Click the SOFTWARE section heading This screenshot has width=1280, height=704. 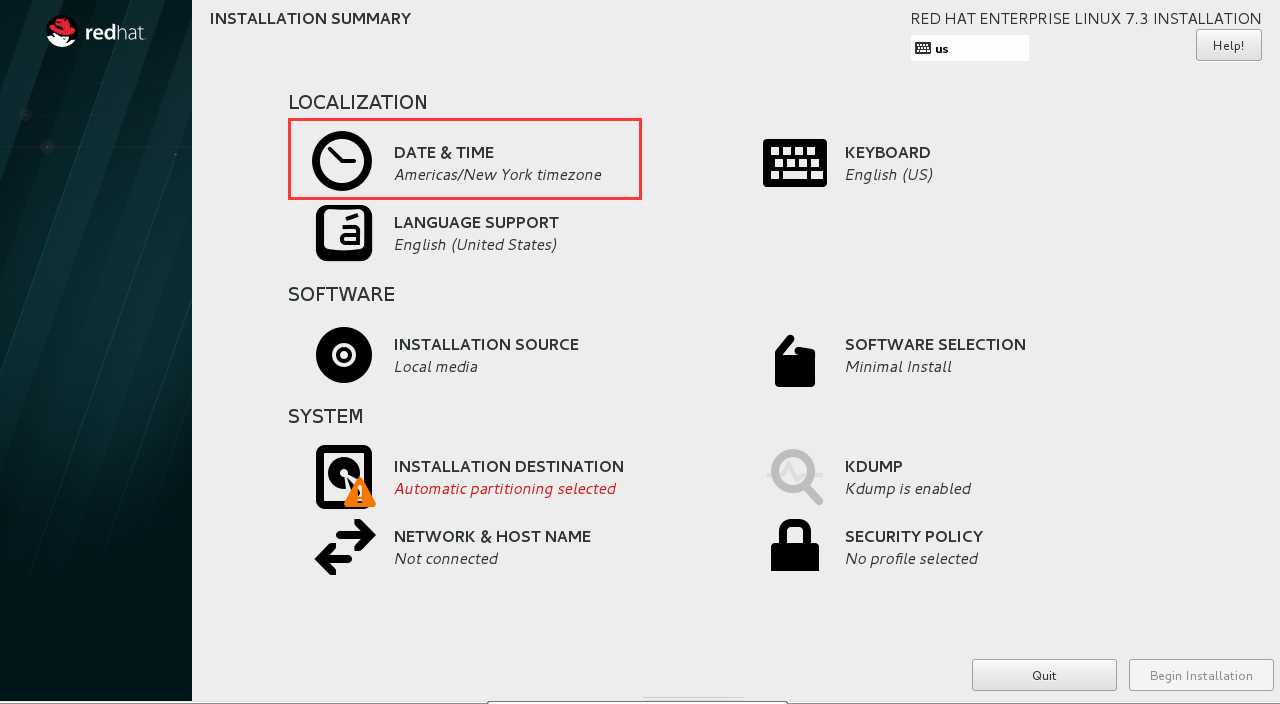341,294
